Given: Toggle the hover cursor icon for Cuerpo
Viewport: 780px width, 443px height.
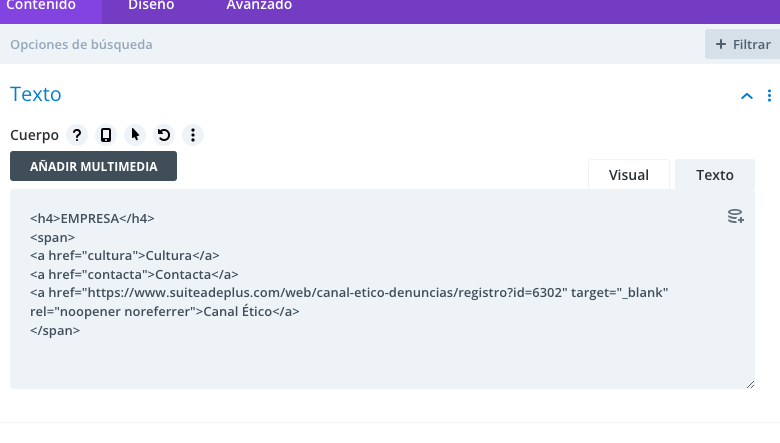Looking at the screenshot, I should coord(135,135).
